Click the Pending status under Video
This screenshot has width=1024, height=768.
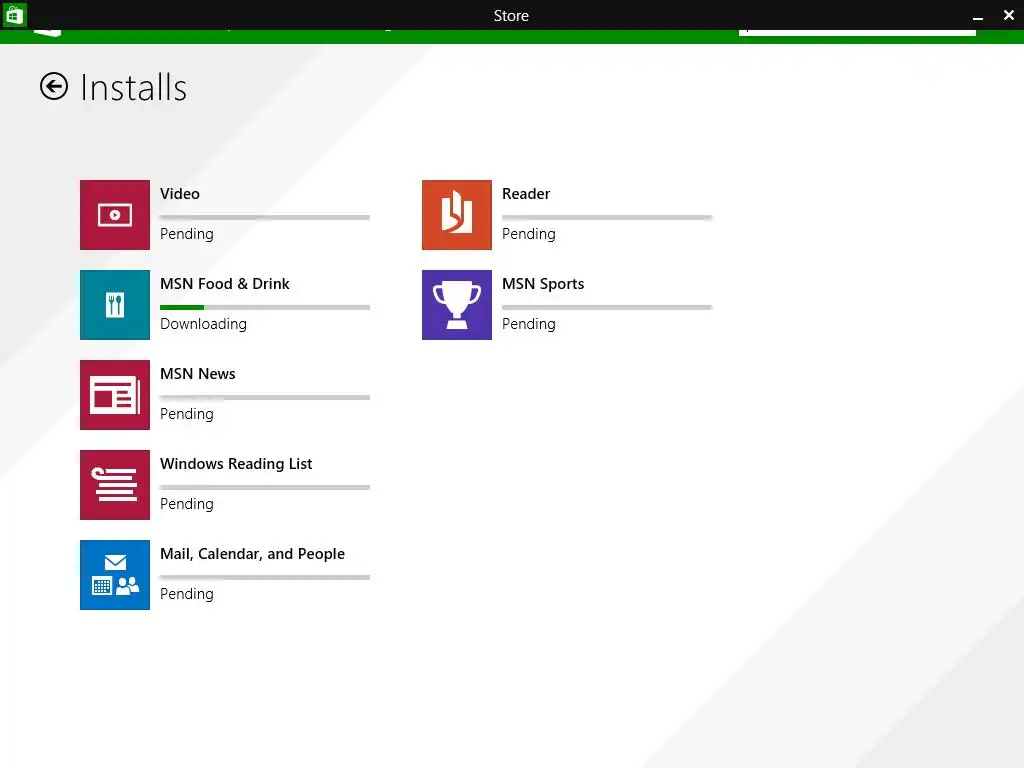187,234
